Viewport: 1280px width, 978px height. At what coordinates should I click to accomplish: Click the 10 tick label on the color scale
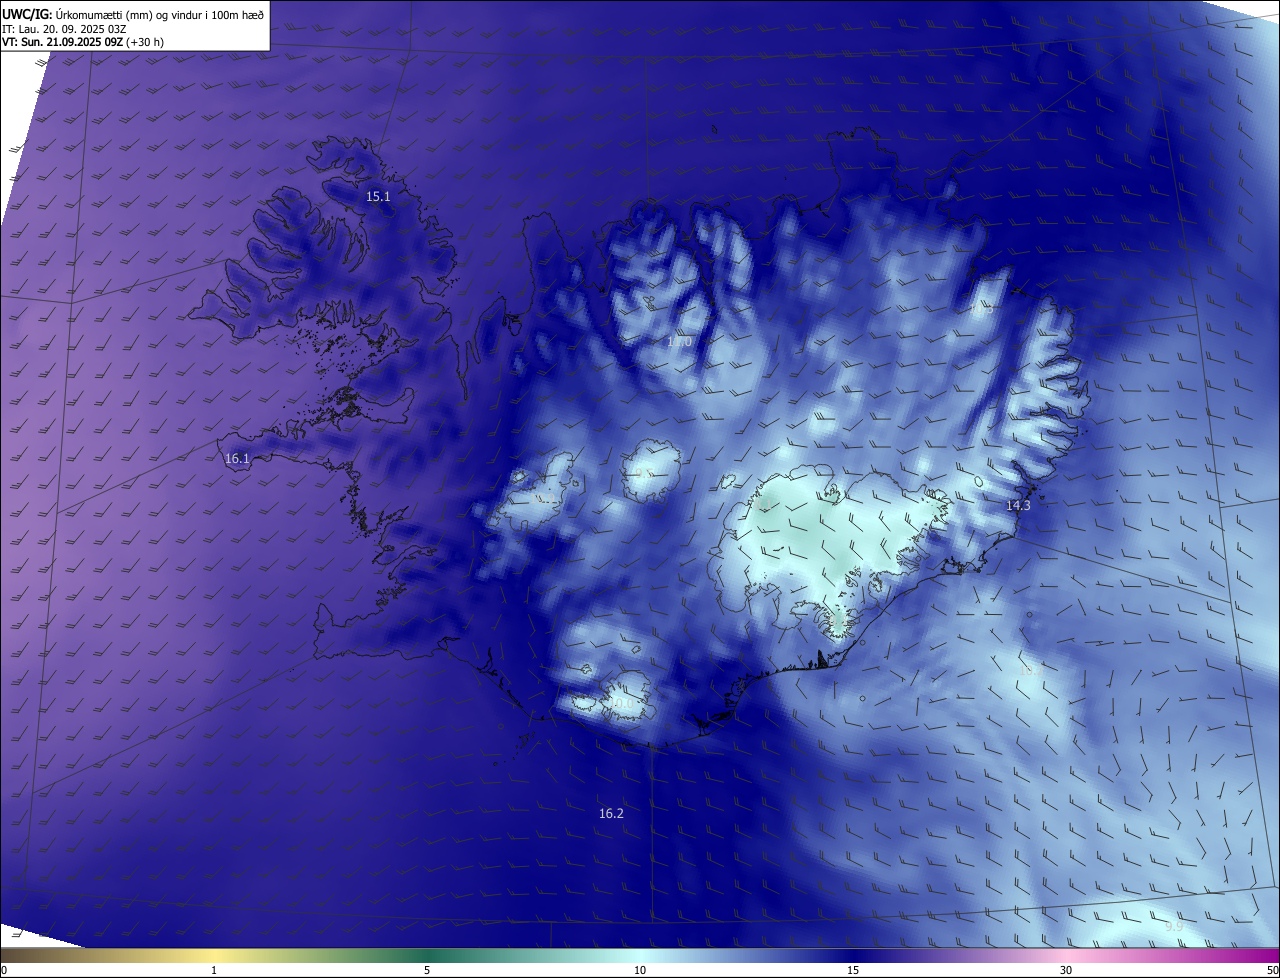click(640, 970)
